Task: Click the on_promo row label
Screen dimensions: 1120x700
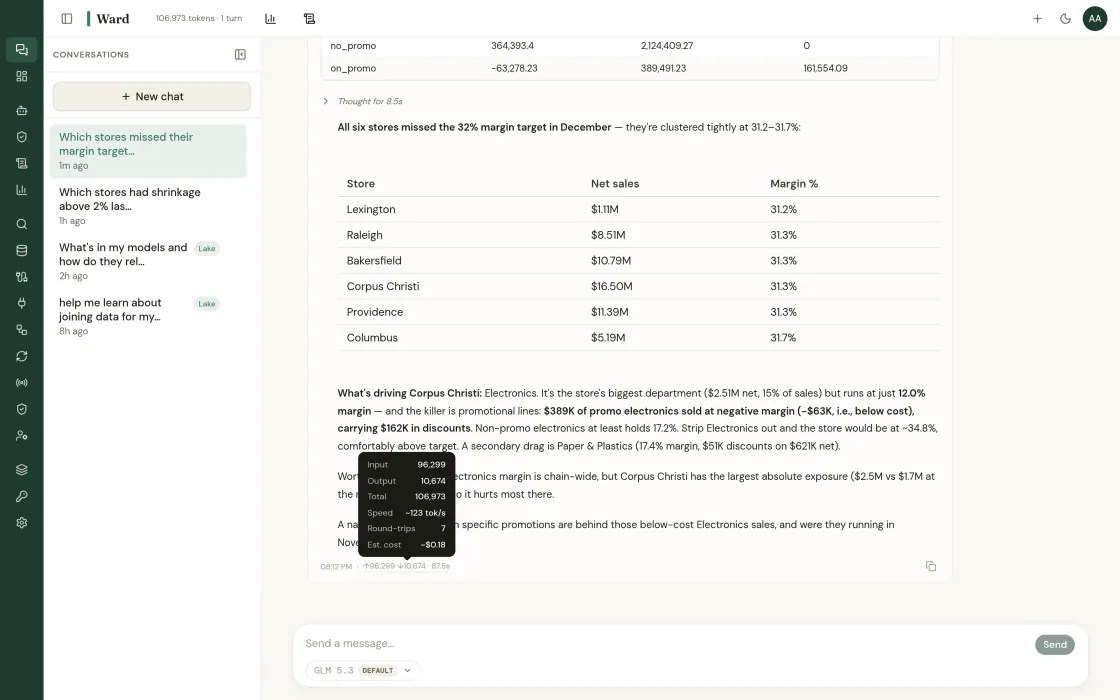Action: point(353,69)
